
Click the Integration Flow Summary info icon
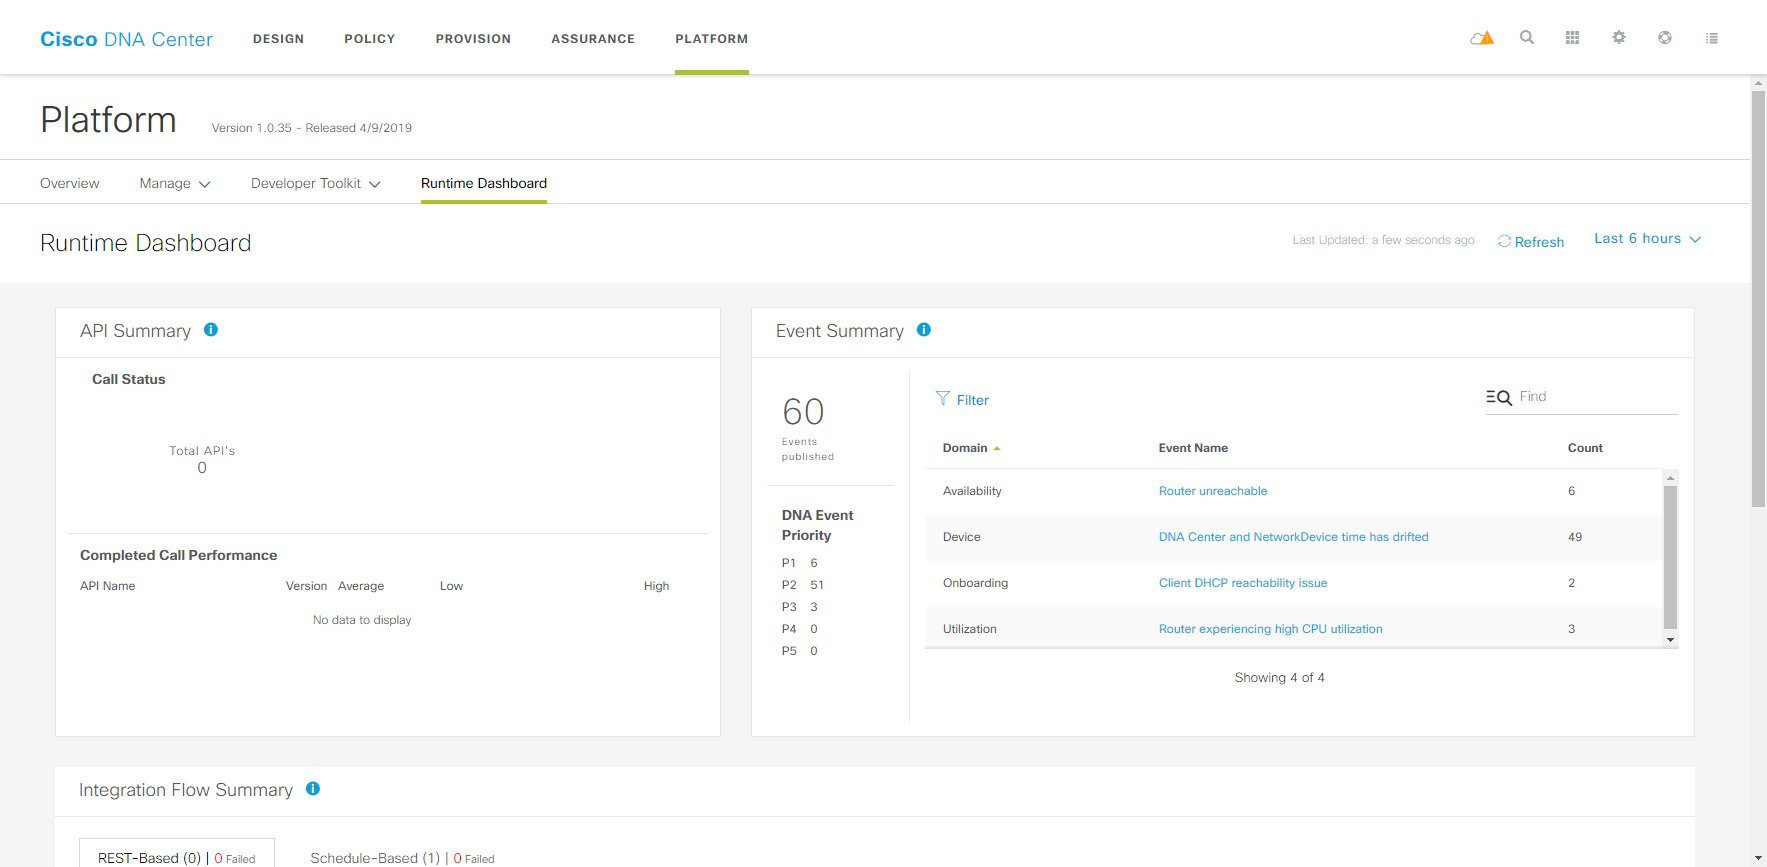(313, 789)
